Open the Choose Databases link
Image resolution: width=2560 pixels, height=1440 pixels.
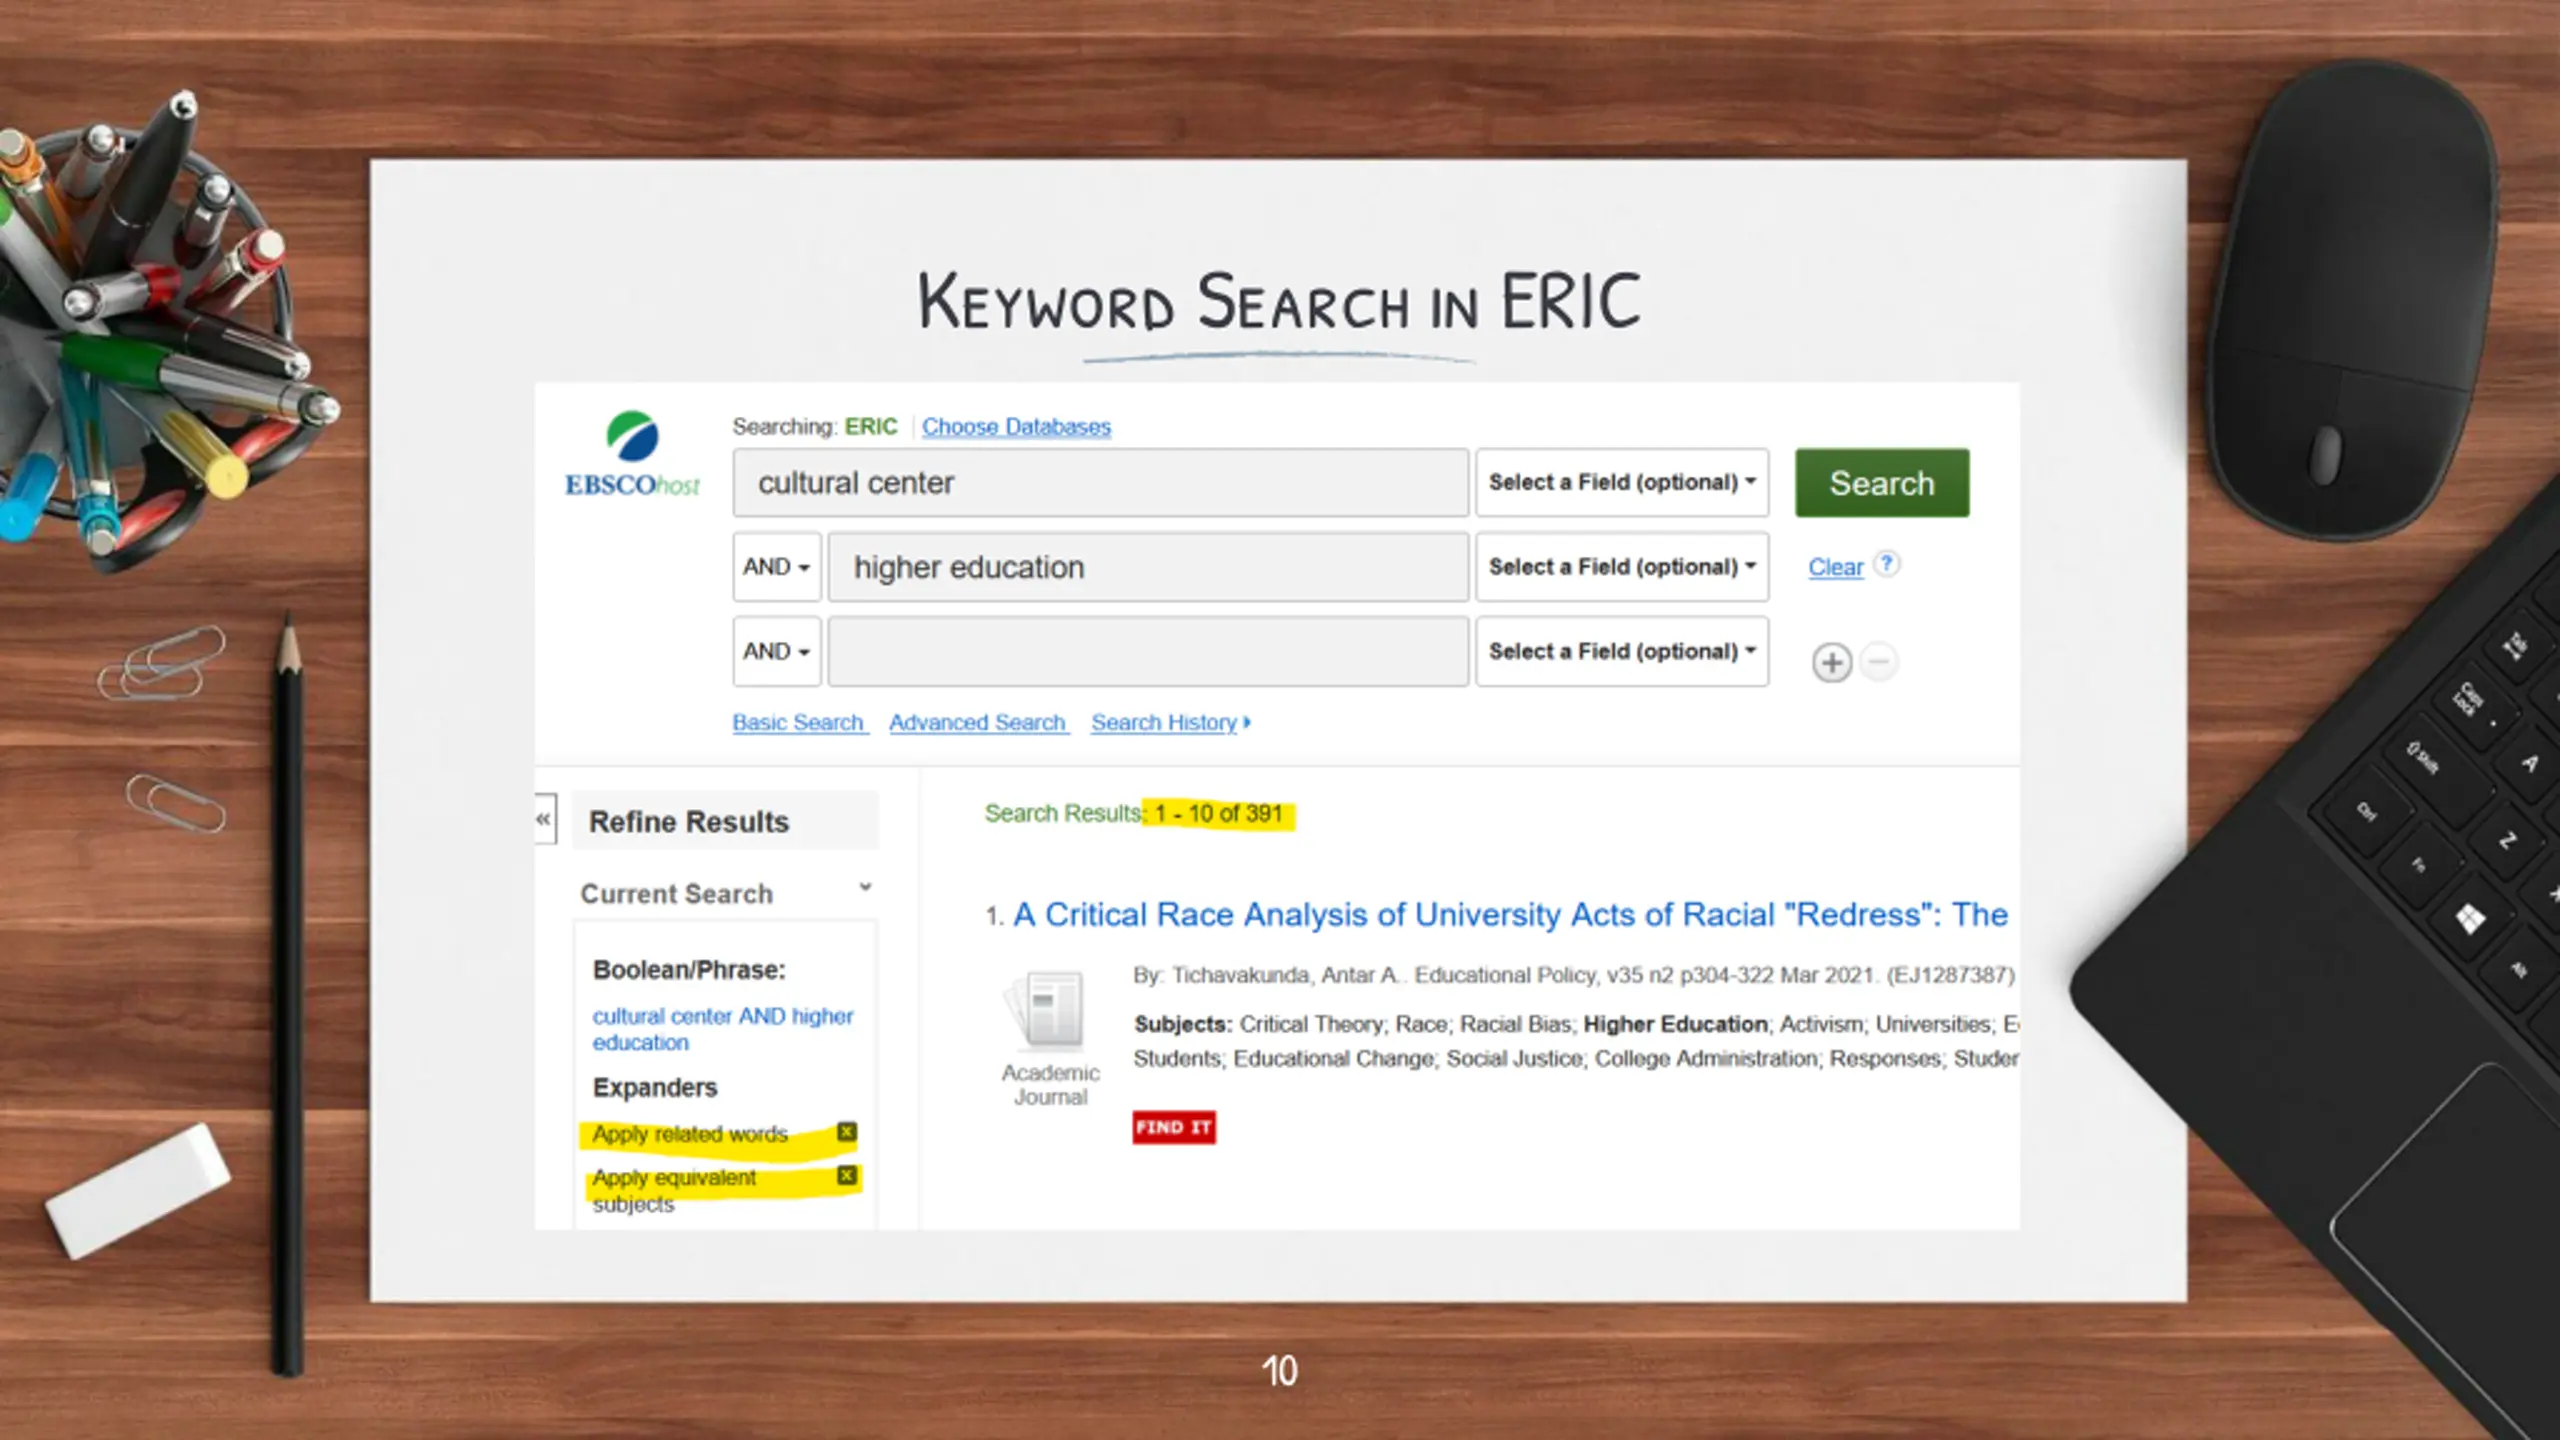tap(1016, 426)
